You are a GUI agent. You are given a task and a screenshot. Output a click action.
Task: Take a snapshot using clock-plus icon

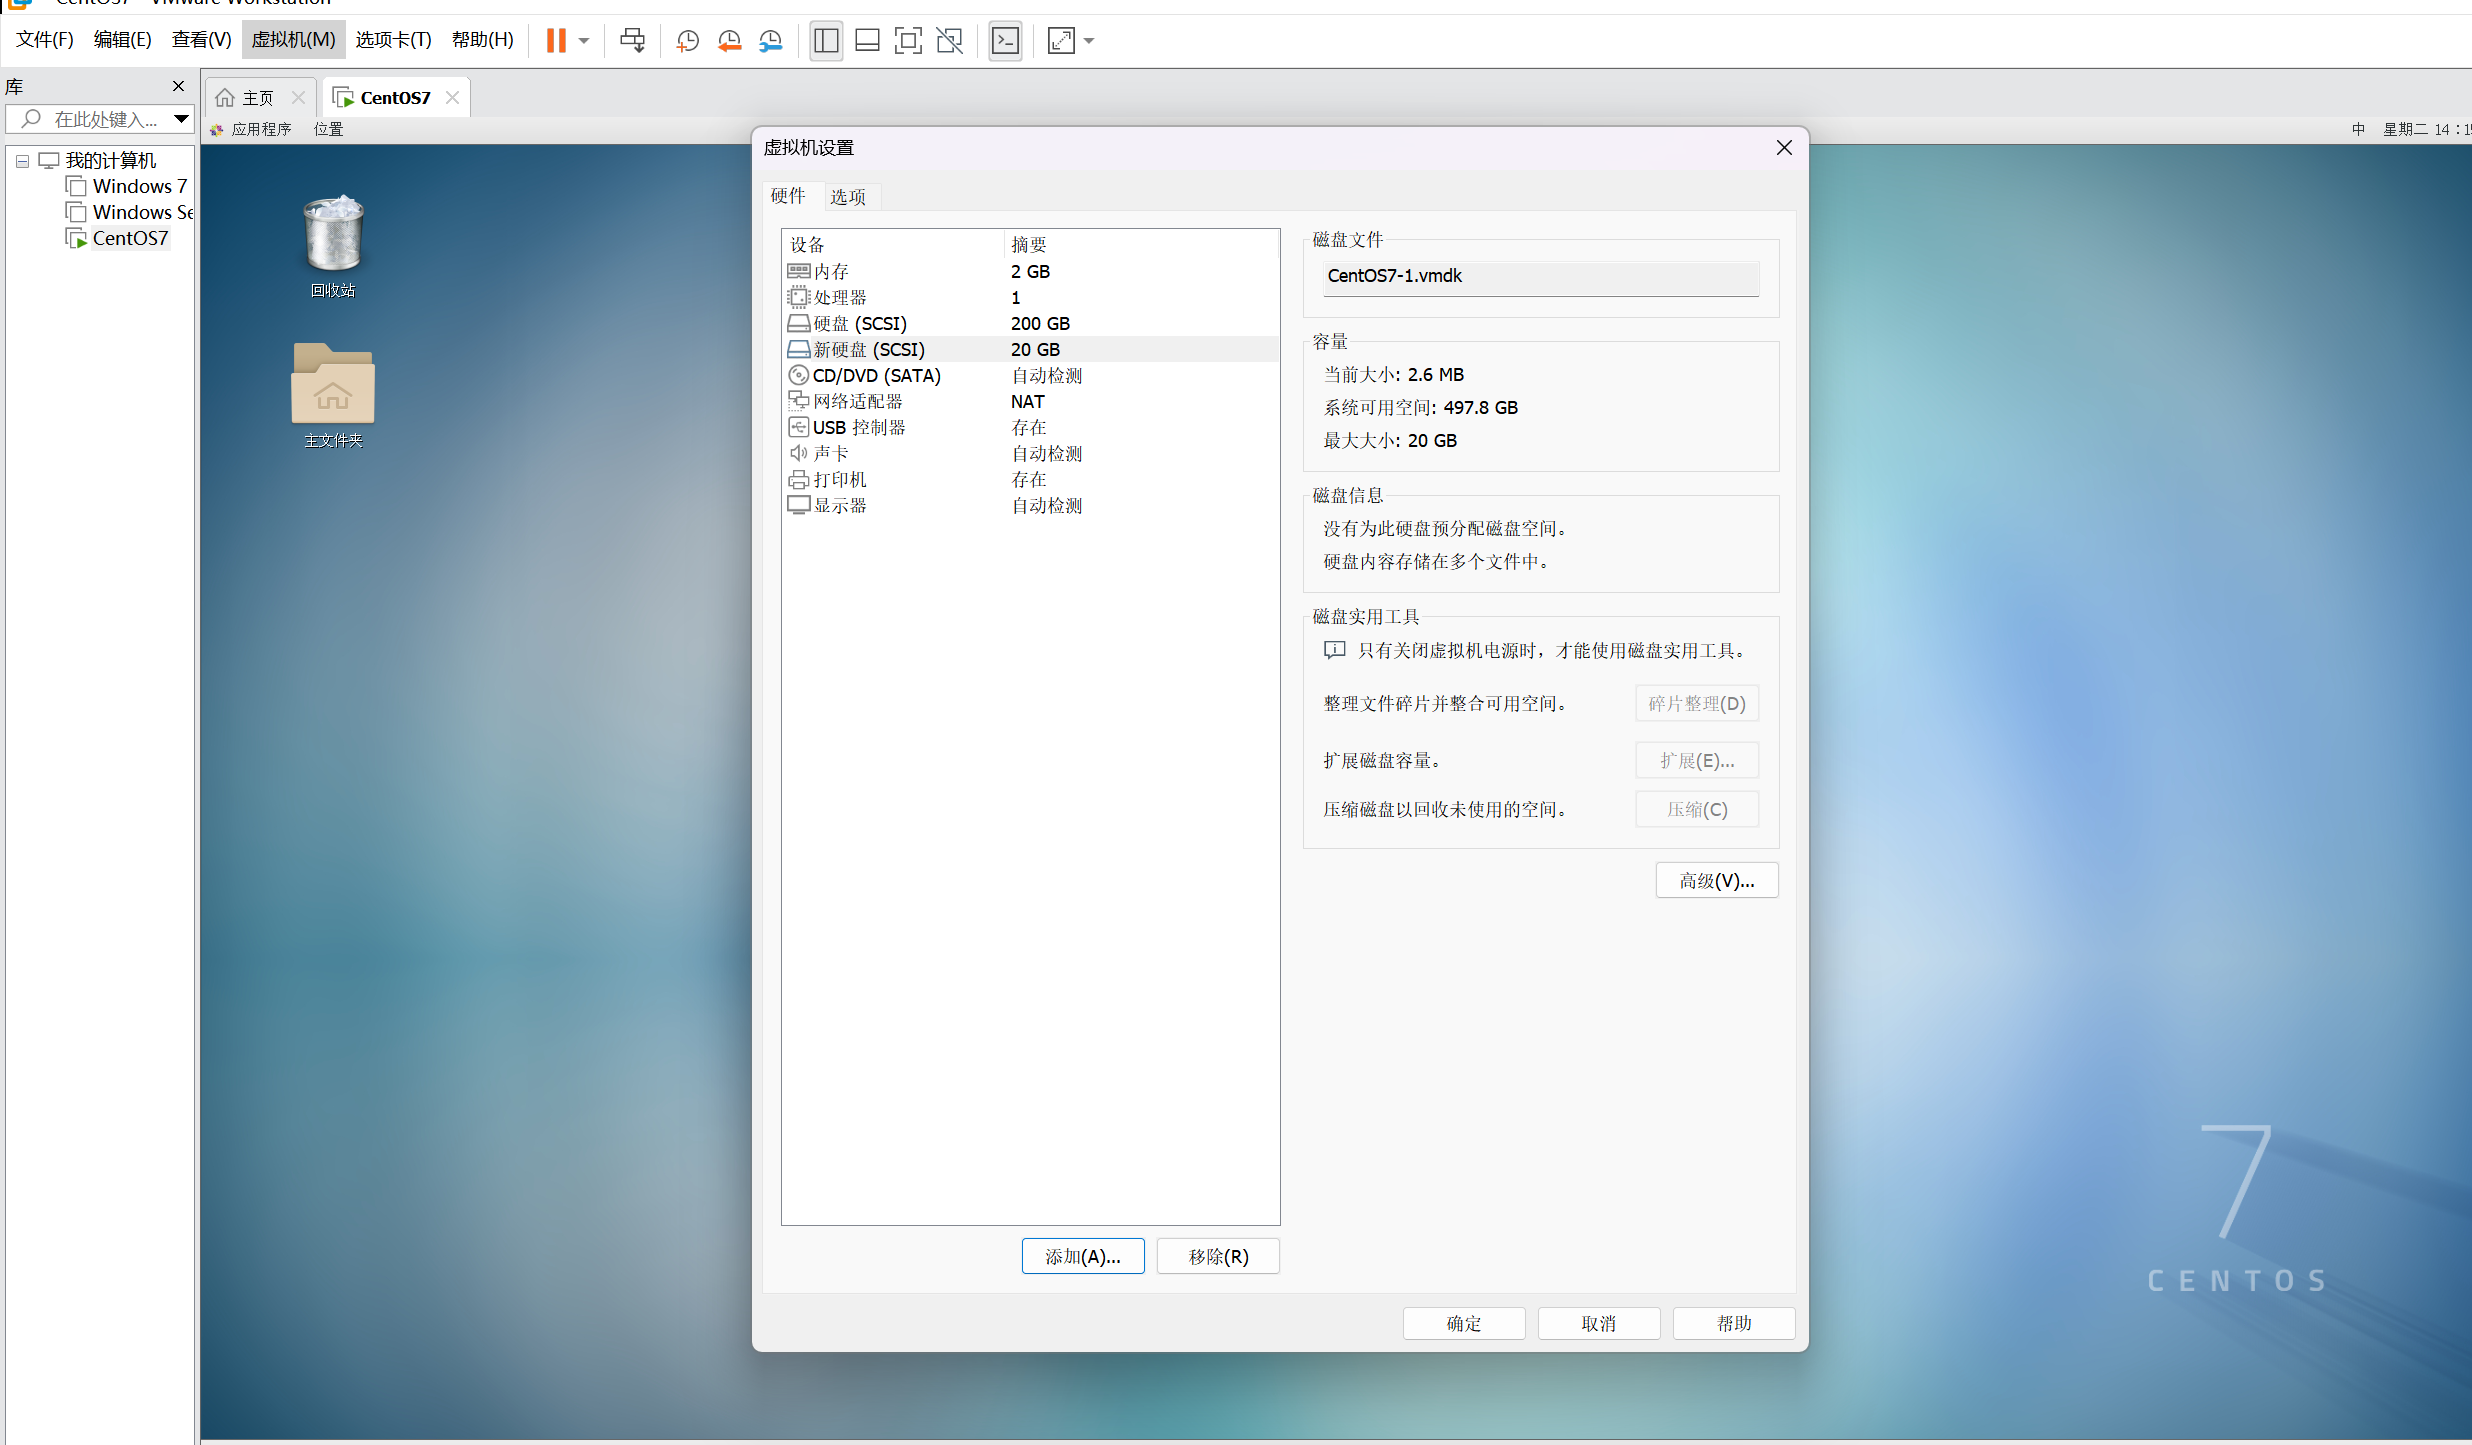click(687, 41)
